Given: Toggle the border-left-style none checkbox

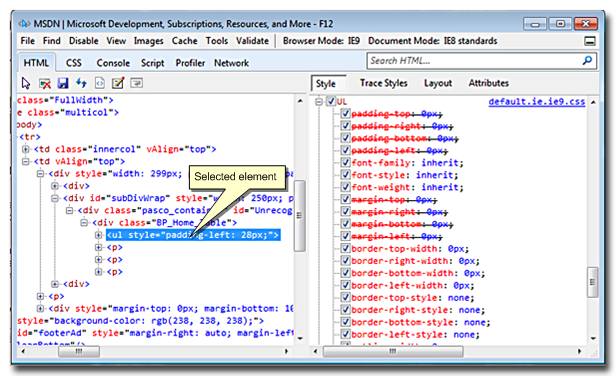Looking at the screenshot, I should click(x=345, y=335).
